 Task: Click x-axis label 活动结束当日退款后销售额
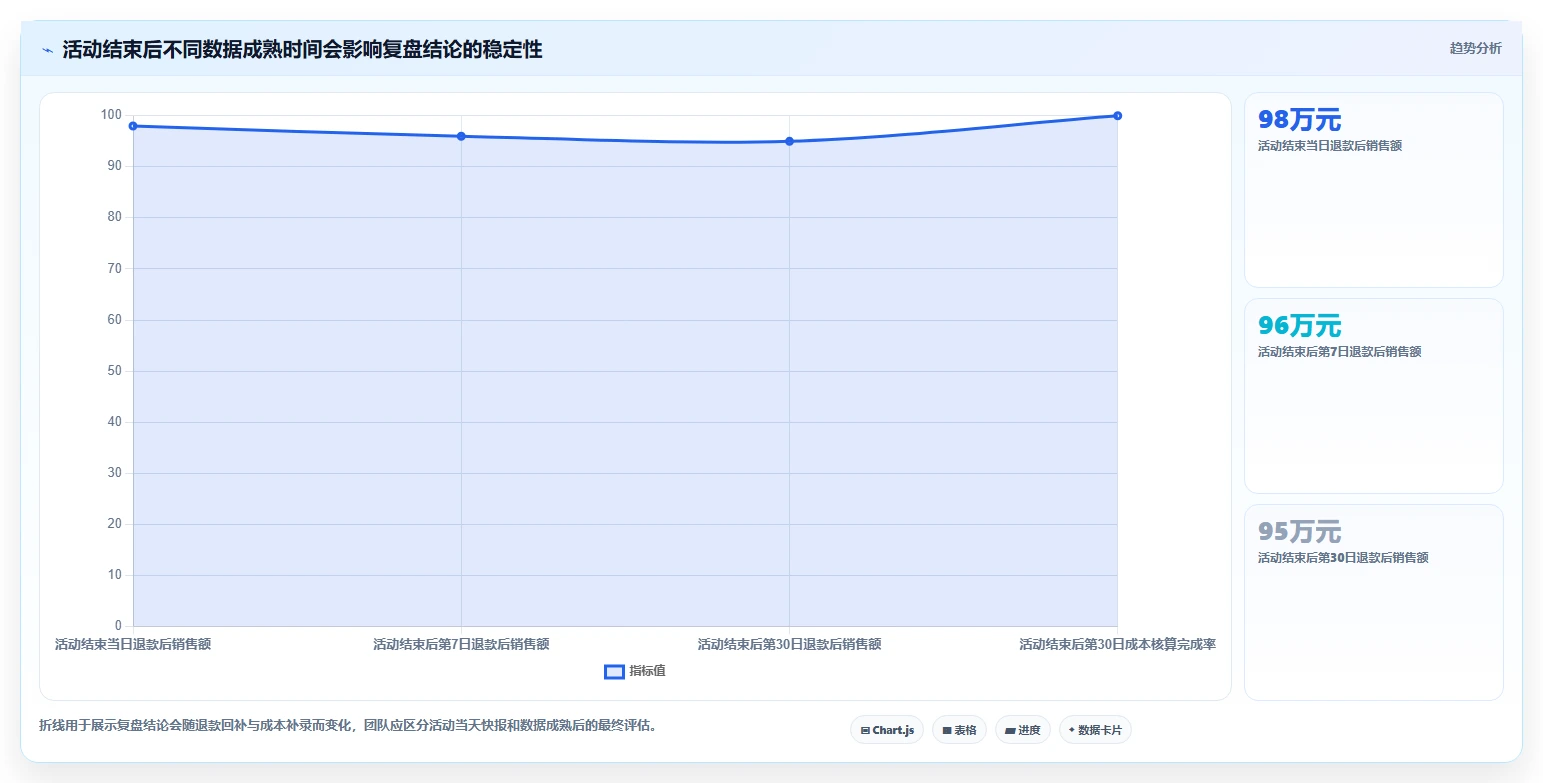133,644
